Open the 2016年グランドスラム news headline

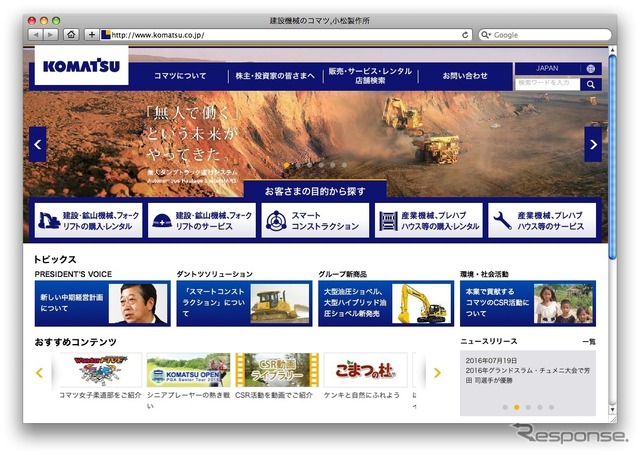coord(527,375)
